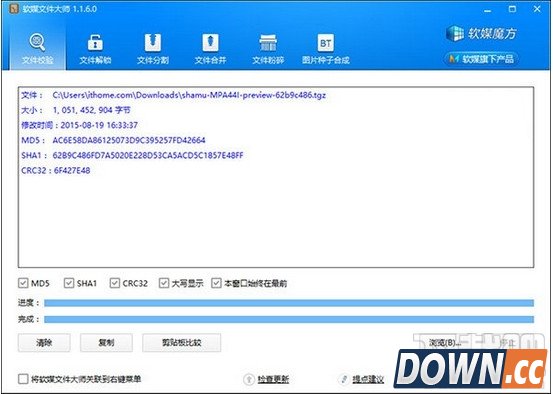Open the 文件分割 file split tab

coord(153,49)
